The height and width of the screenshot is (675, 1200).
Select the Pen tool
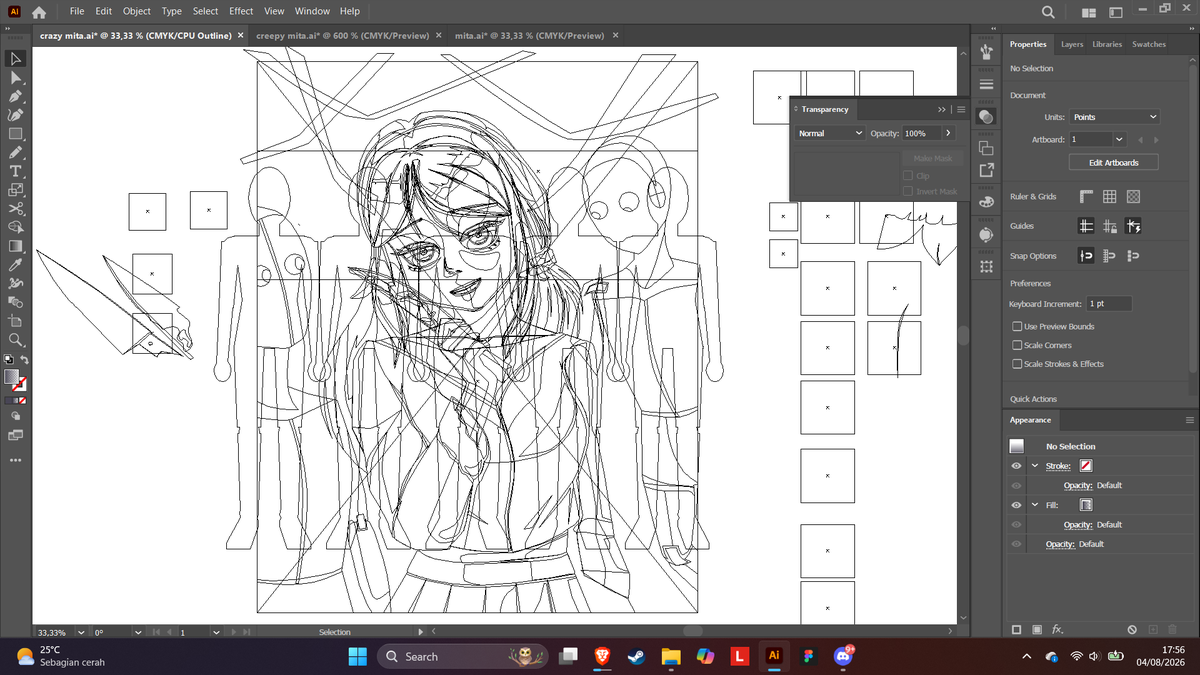[x=16, y=96]
